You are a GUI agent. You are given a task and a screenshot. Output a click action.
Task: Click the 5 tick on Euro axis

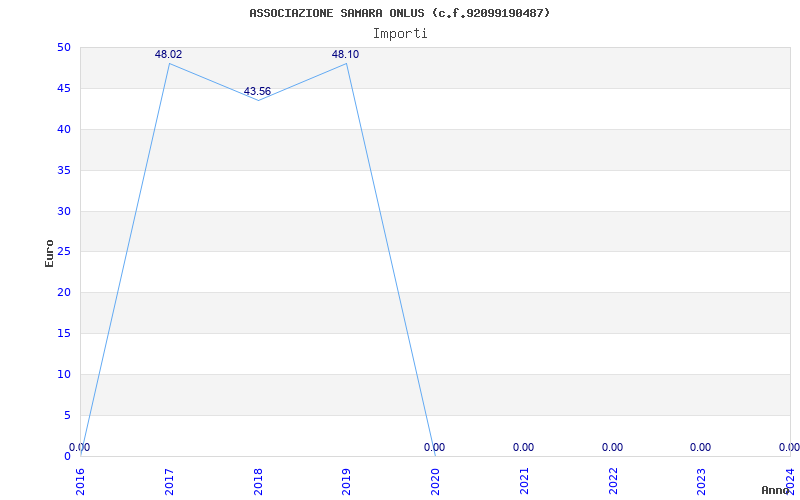pos(67,415)
